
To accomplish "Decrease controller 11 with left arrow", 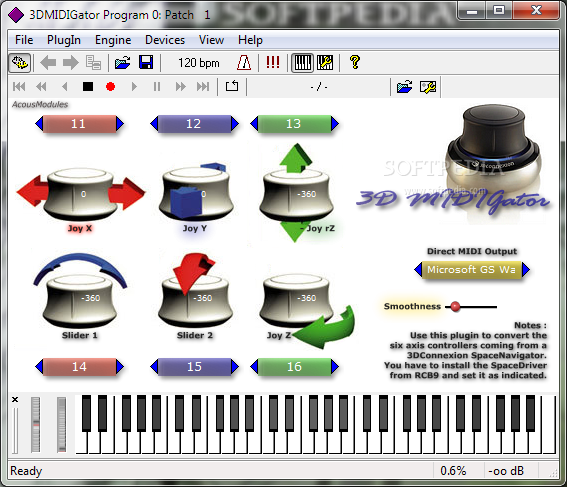I will [x=39, y=124].
